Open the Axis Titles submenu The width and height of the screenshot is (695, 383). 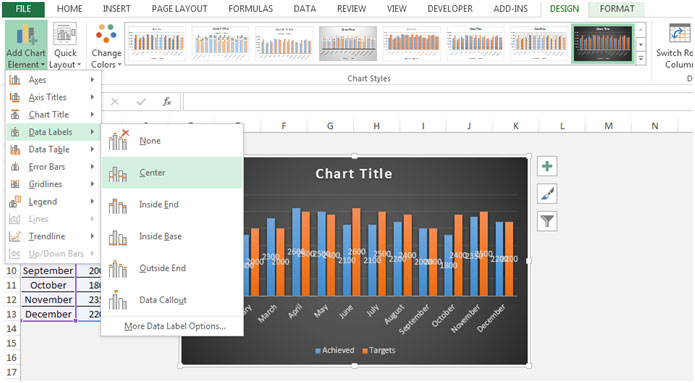click(53, 97)
